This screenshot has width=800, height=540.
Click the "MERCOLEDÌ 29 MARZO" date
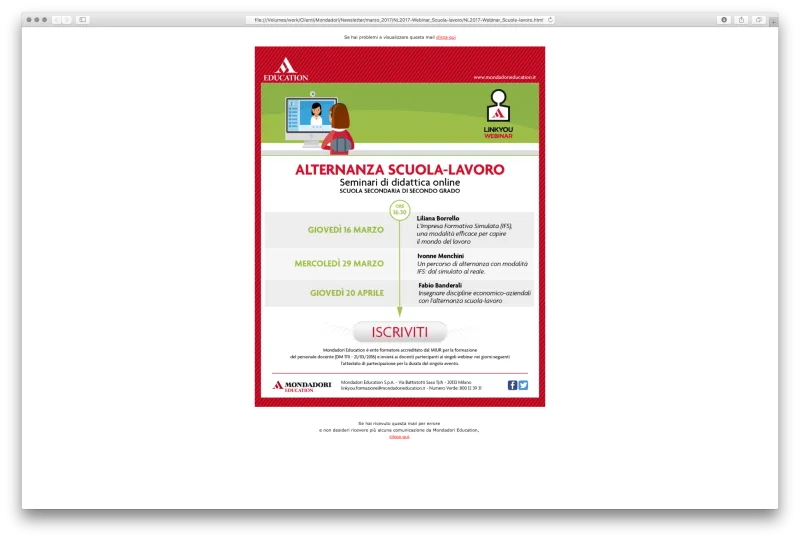click(339, 263)
